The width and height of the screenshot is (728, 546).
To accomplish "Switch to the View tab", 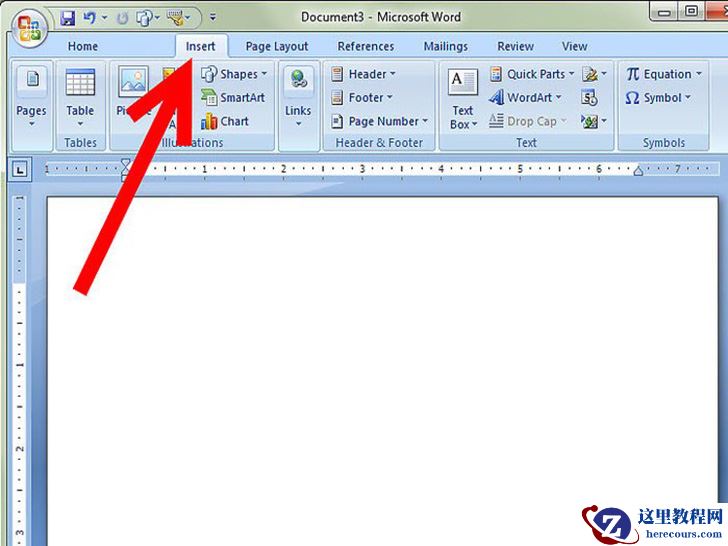I will (x=574, y=46).
